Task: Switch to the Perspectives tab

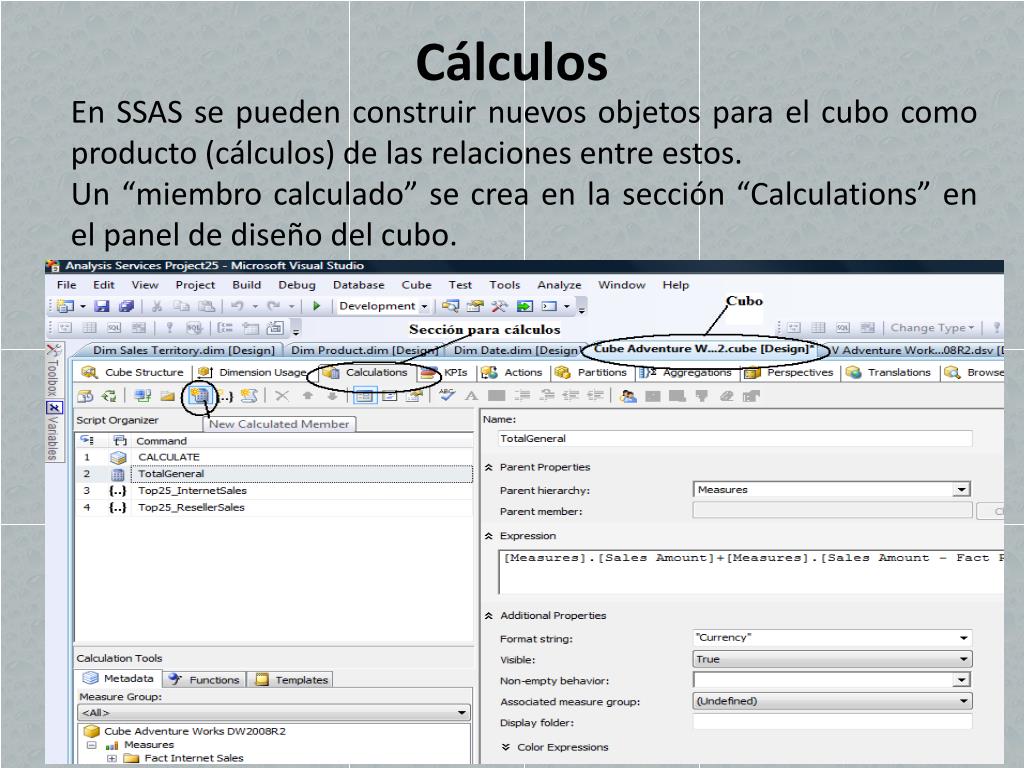Action: point(789,372)
